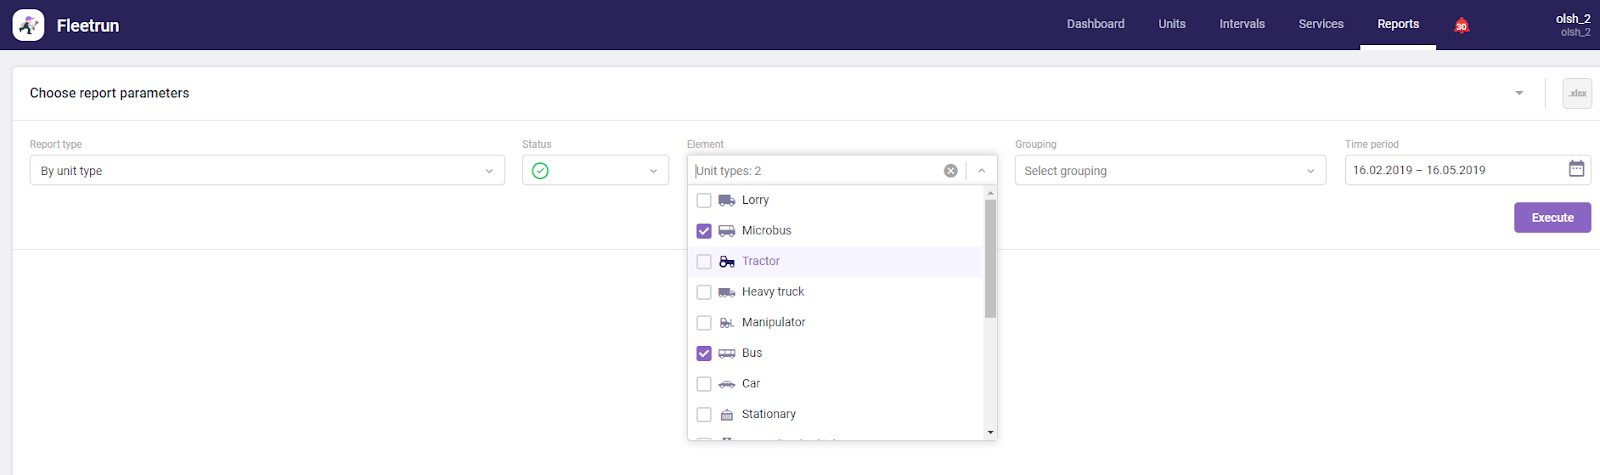Image resolution: width=1600 pixels, height=475 pixels.
Task: Check the Lorry checkbox
Action: [704, 200]
